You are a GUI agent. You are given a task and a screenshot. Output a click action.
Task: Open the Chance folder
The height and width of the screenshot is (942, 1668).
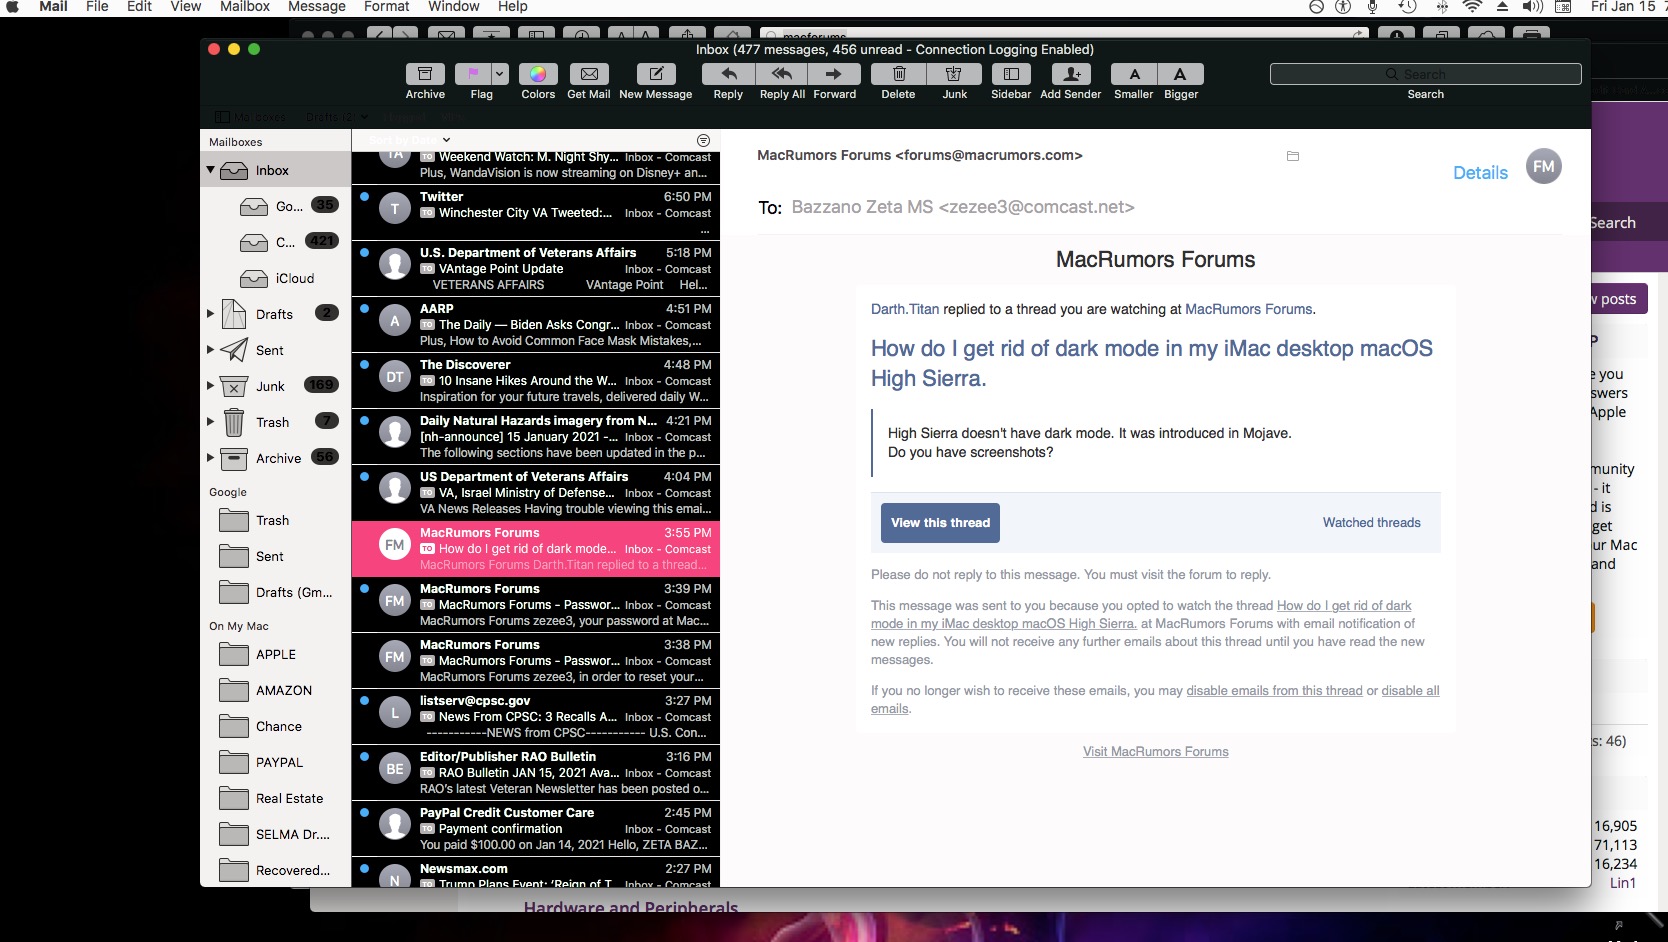coord(276,726)
